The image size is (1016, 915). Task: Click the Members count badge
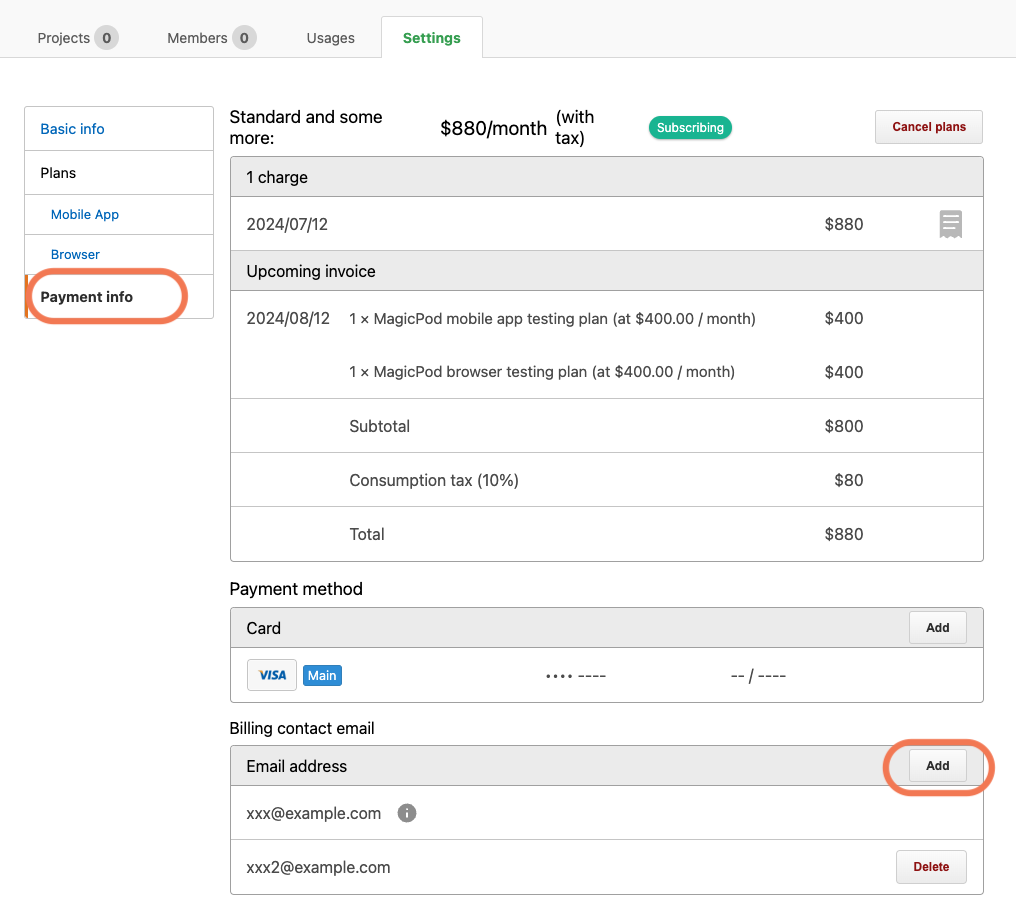click(244, 38)
